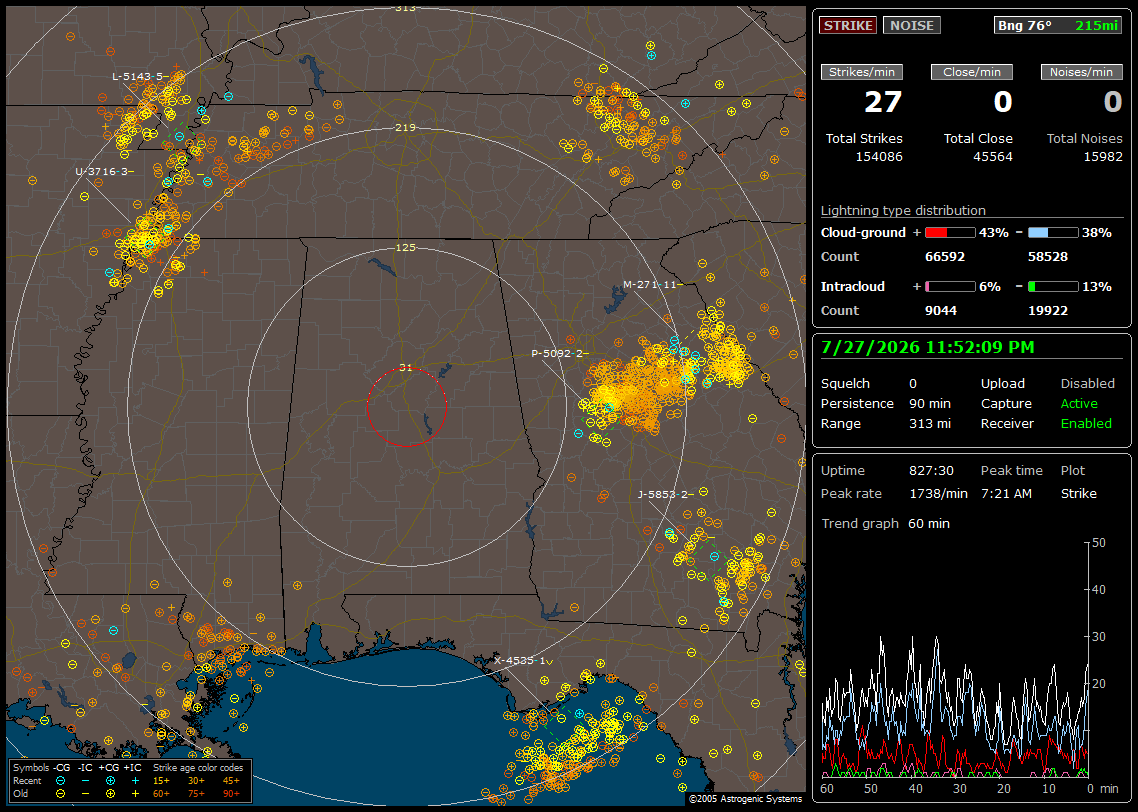This screenshot has width=1138, height=812.
Task: Select the Close/min label box
Action: (x=972, y=72)
